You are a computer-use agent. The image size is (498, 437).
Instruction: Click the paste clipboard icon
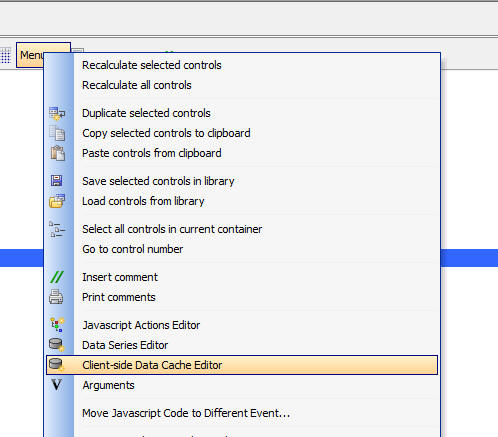point(57,153)
